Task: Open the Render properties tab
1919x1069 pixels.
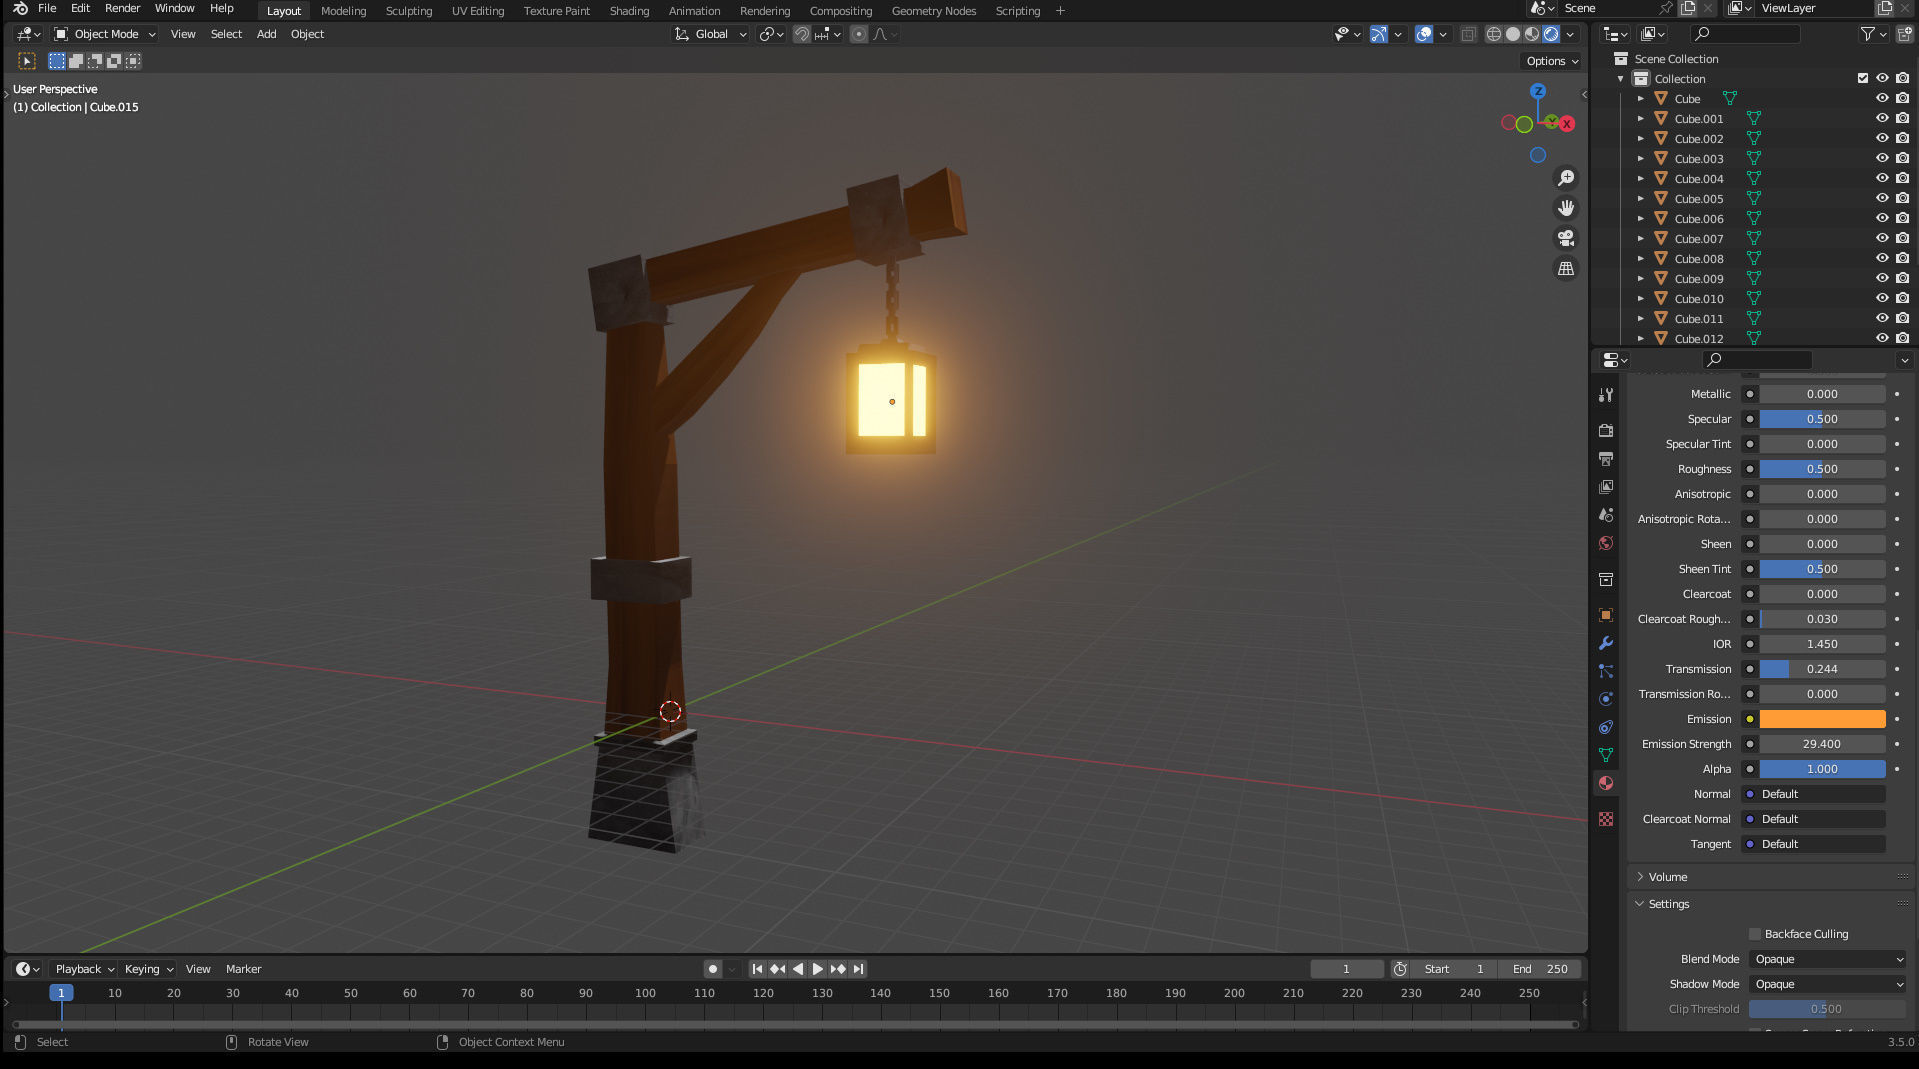Action: tap(1606, 431)
